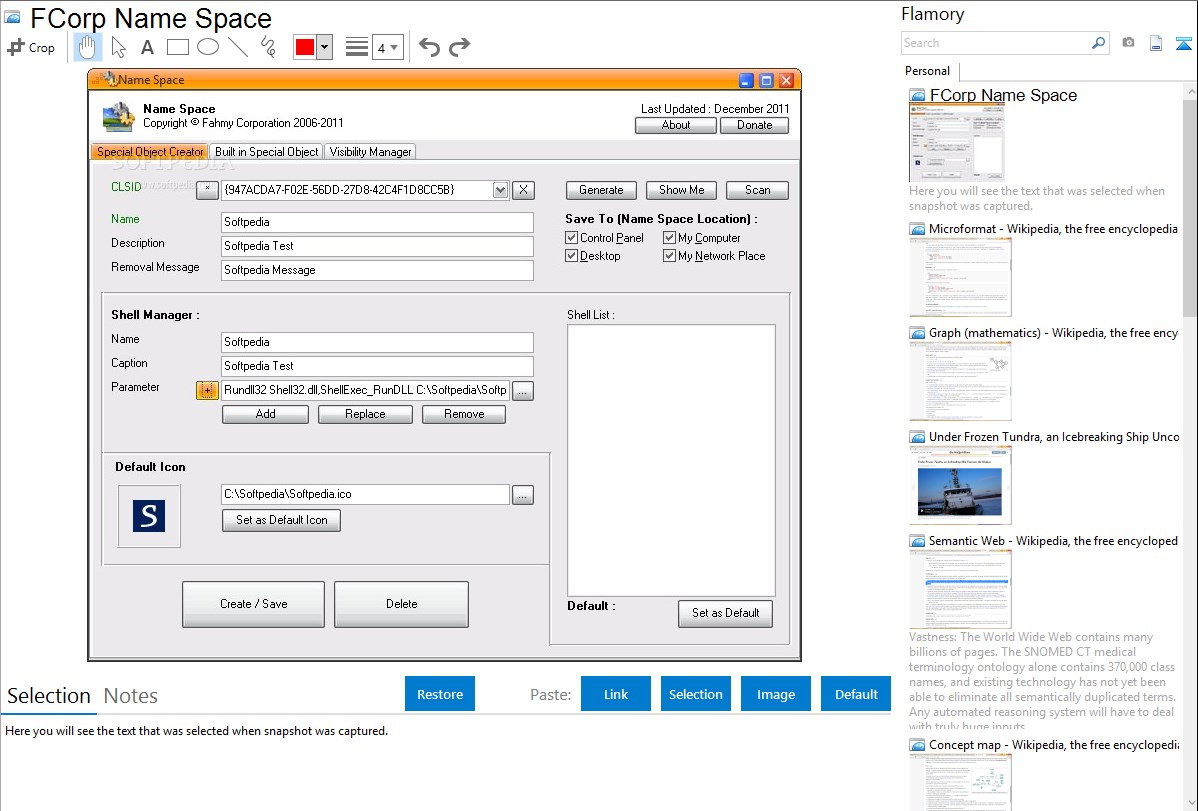Viewport: 1198px width, 811px height.
Task: Pick the freehand squiggle tool
Action: pyautogui.click(x=268, y=47)
